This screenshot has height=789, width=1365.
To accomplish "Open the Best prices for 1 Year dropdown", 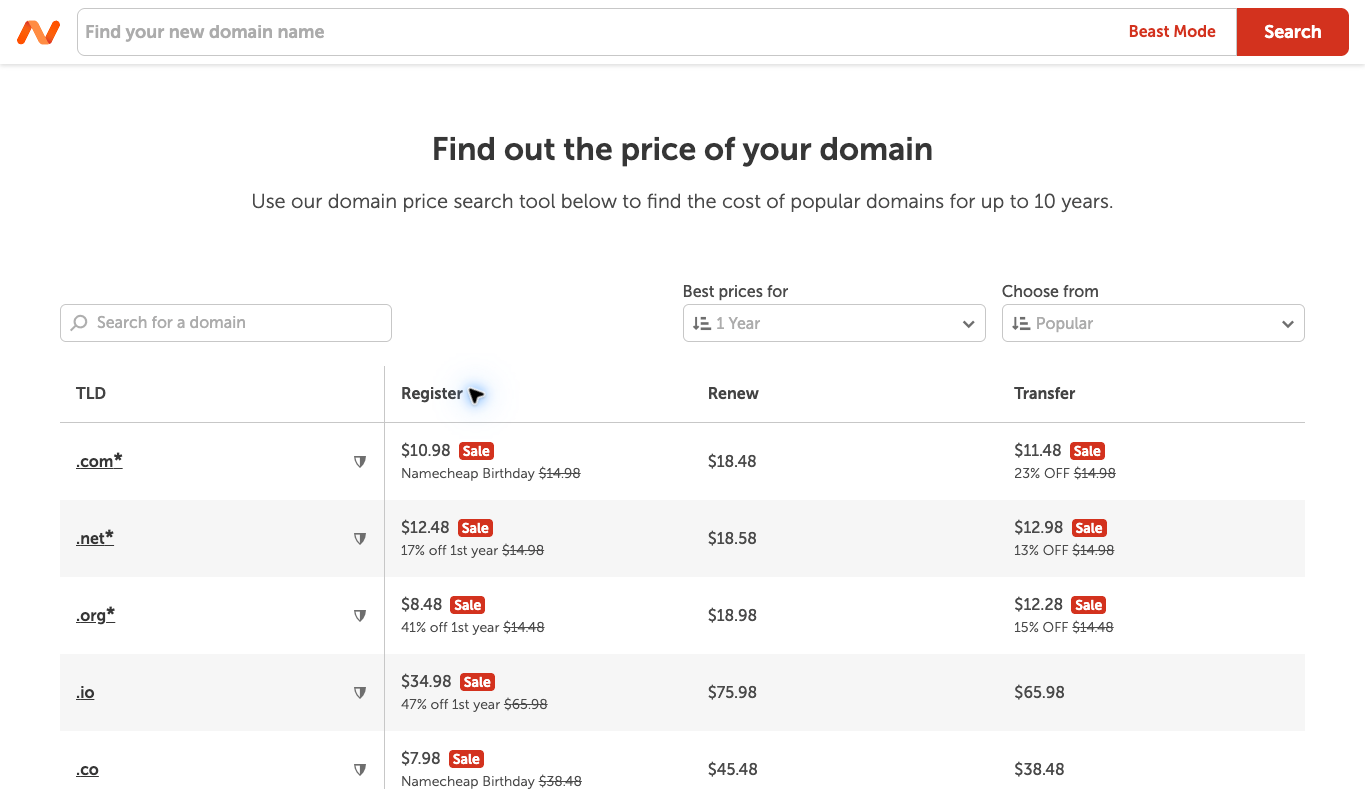I will point(834,323).
